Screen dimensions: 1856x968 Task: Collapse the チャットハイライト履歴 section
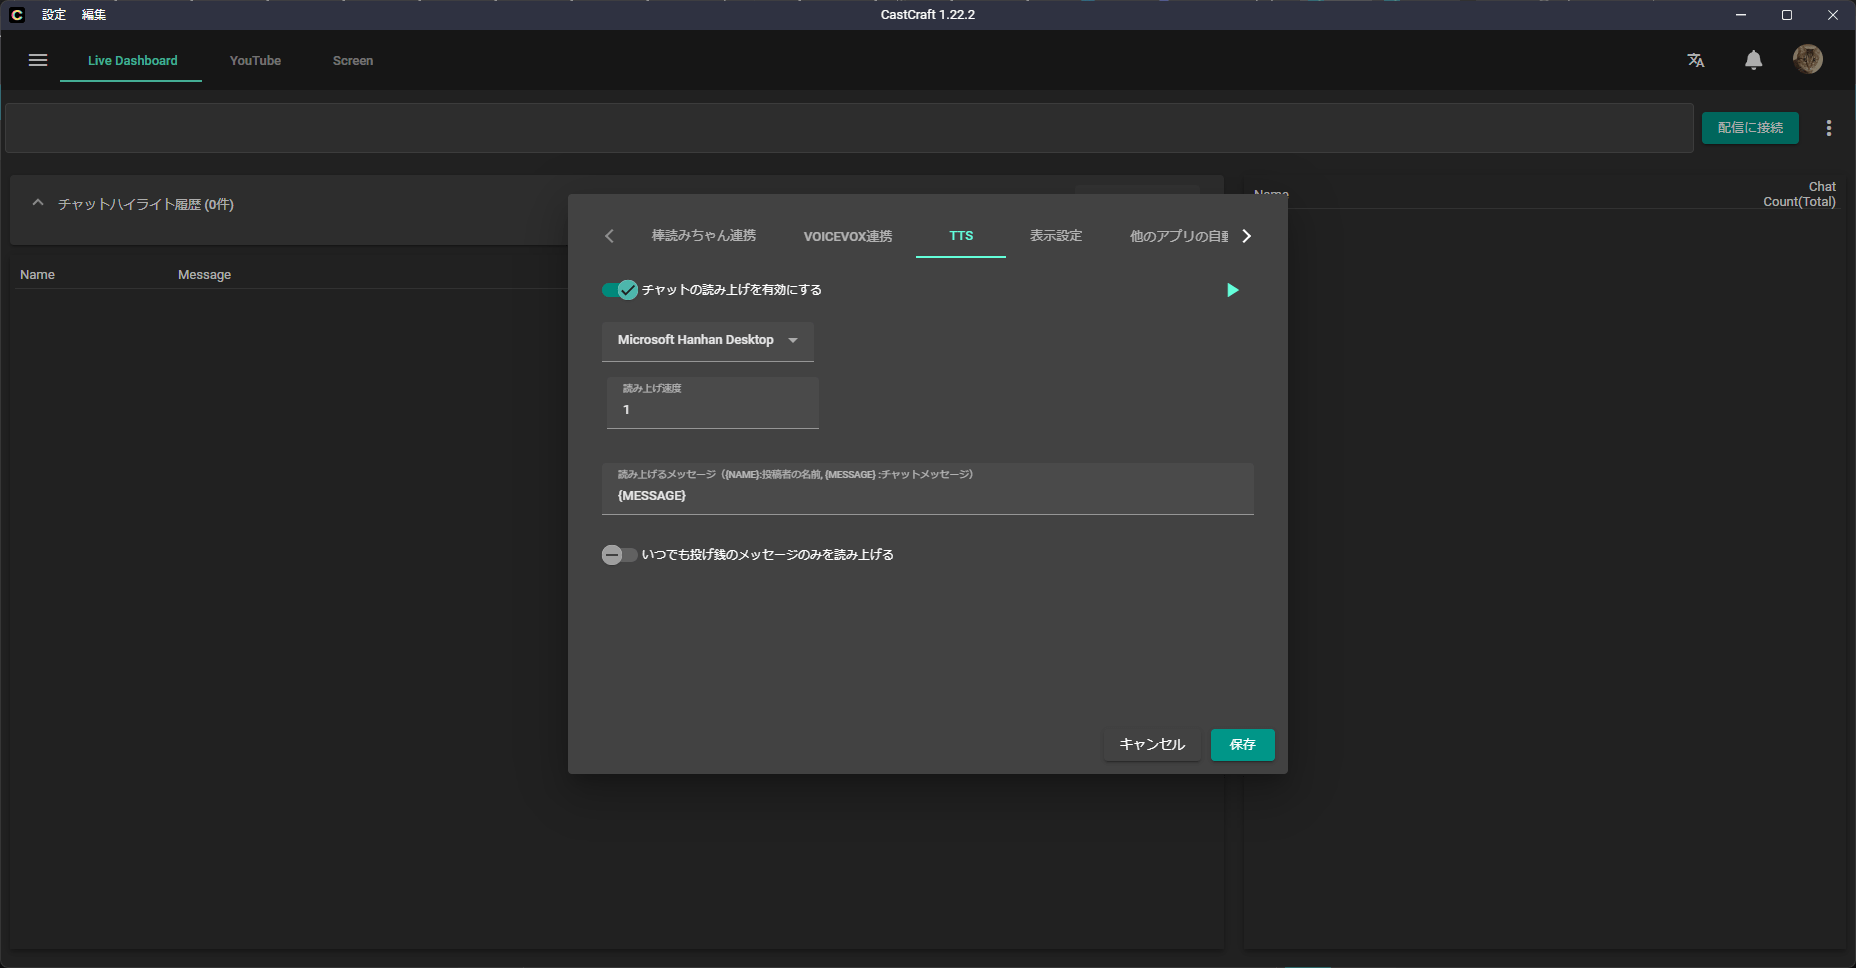coord(38,203)
